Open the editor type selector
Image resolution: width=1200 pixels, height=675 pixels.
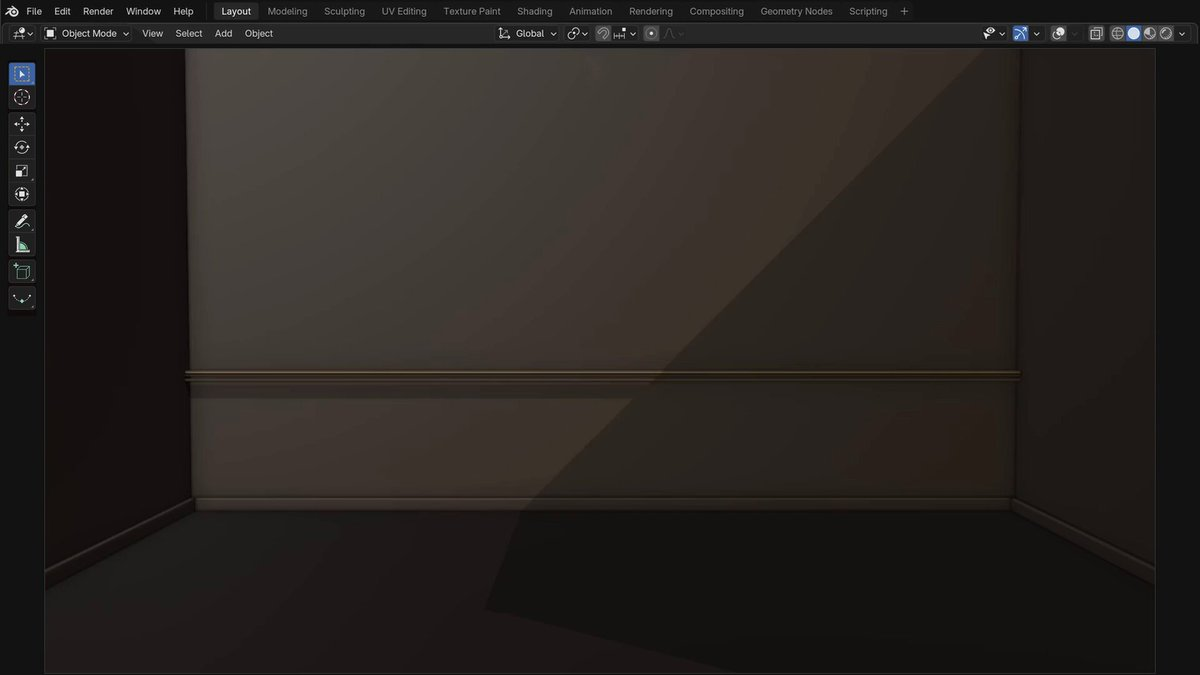[23, 33]
